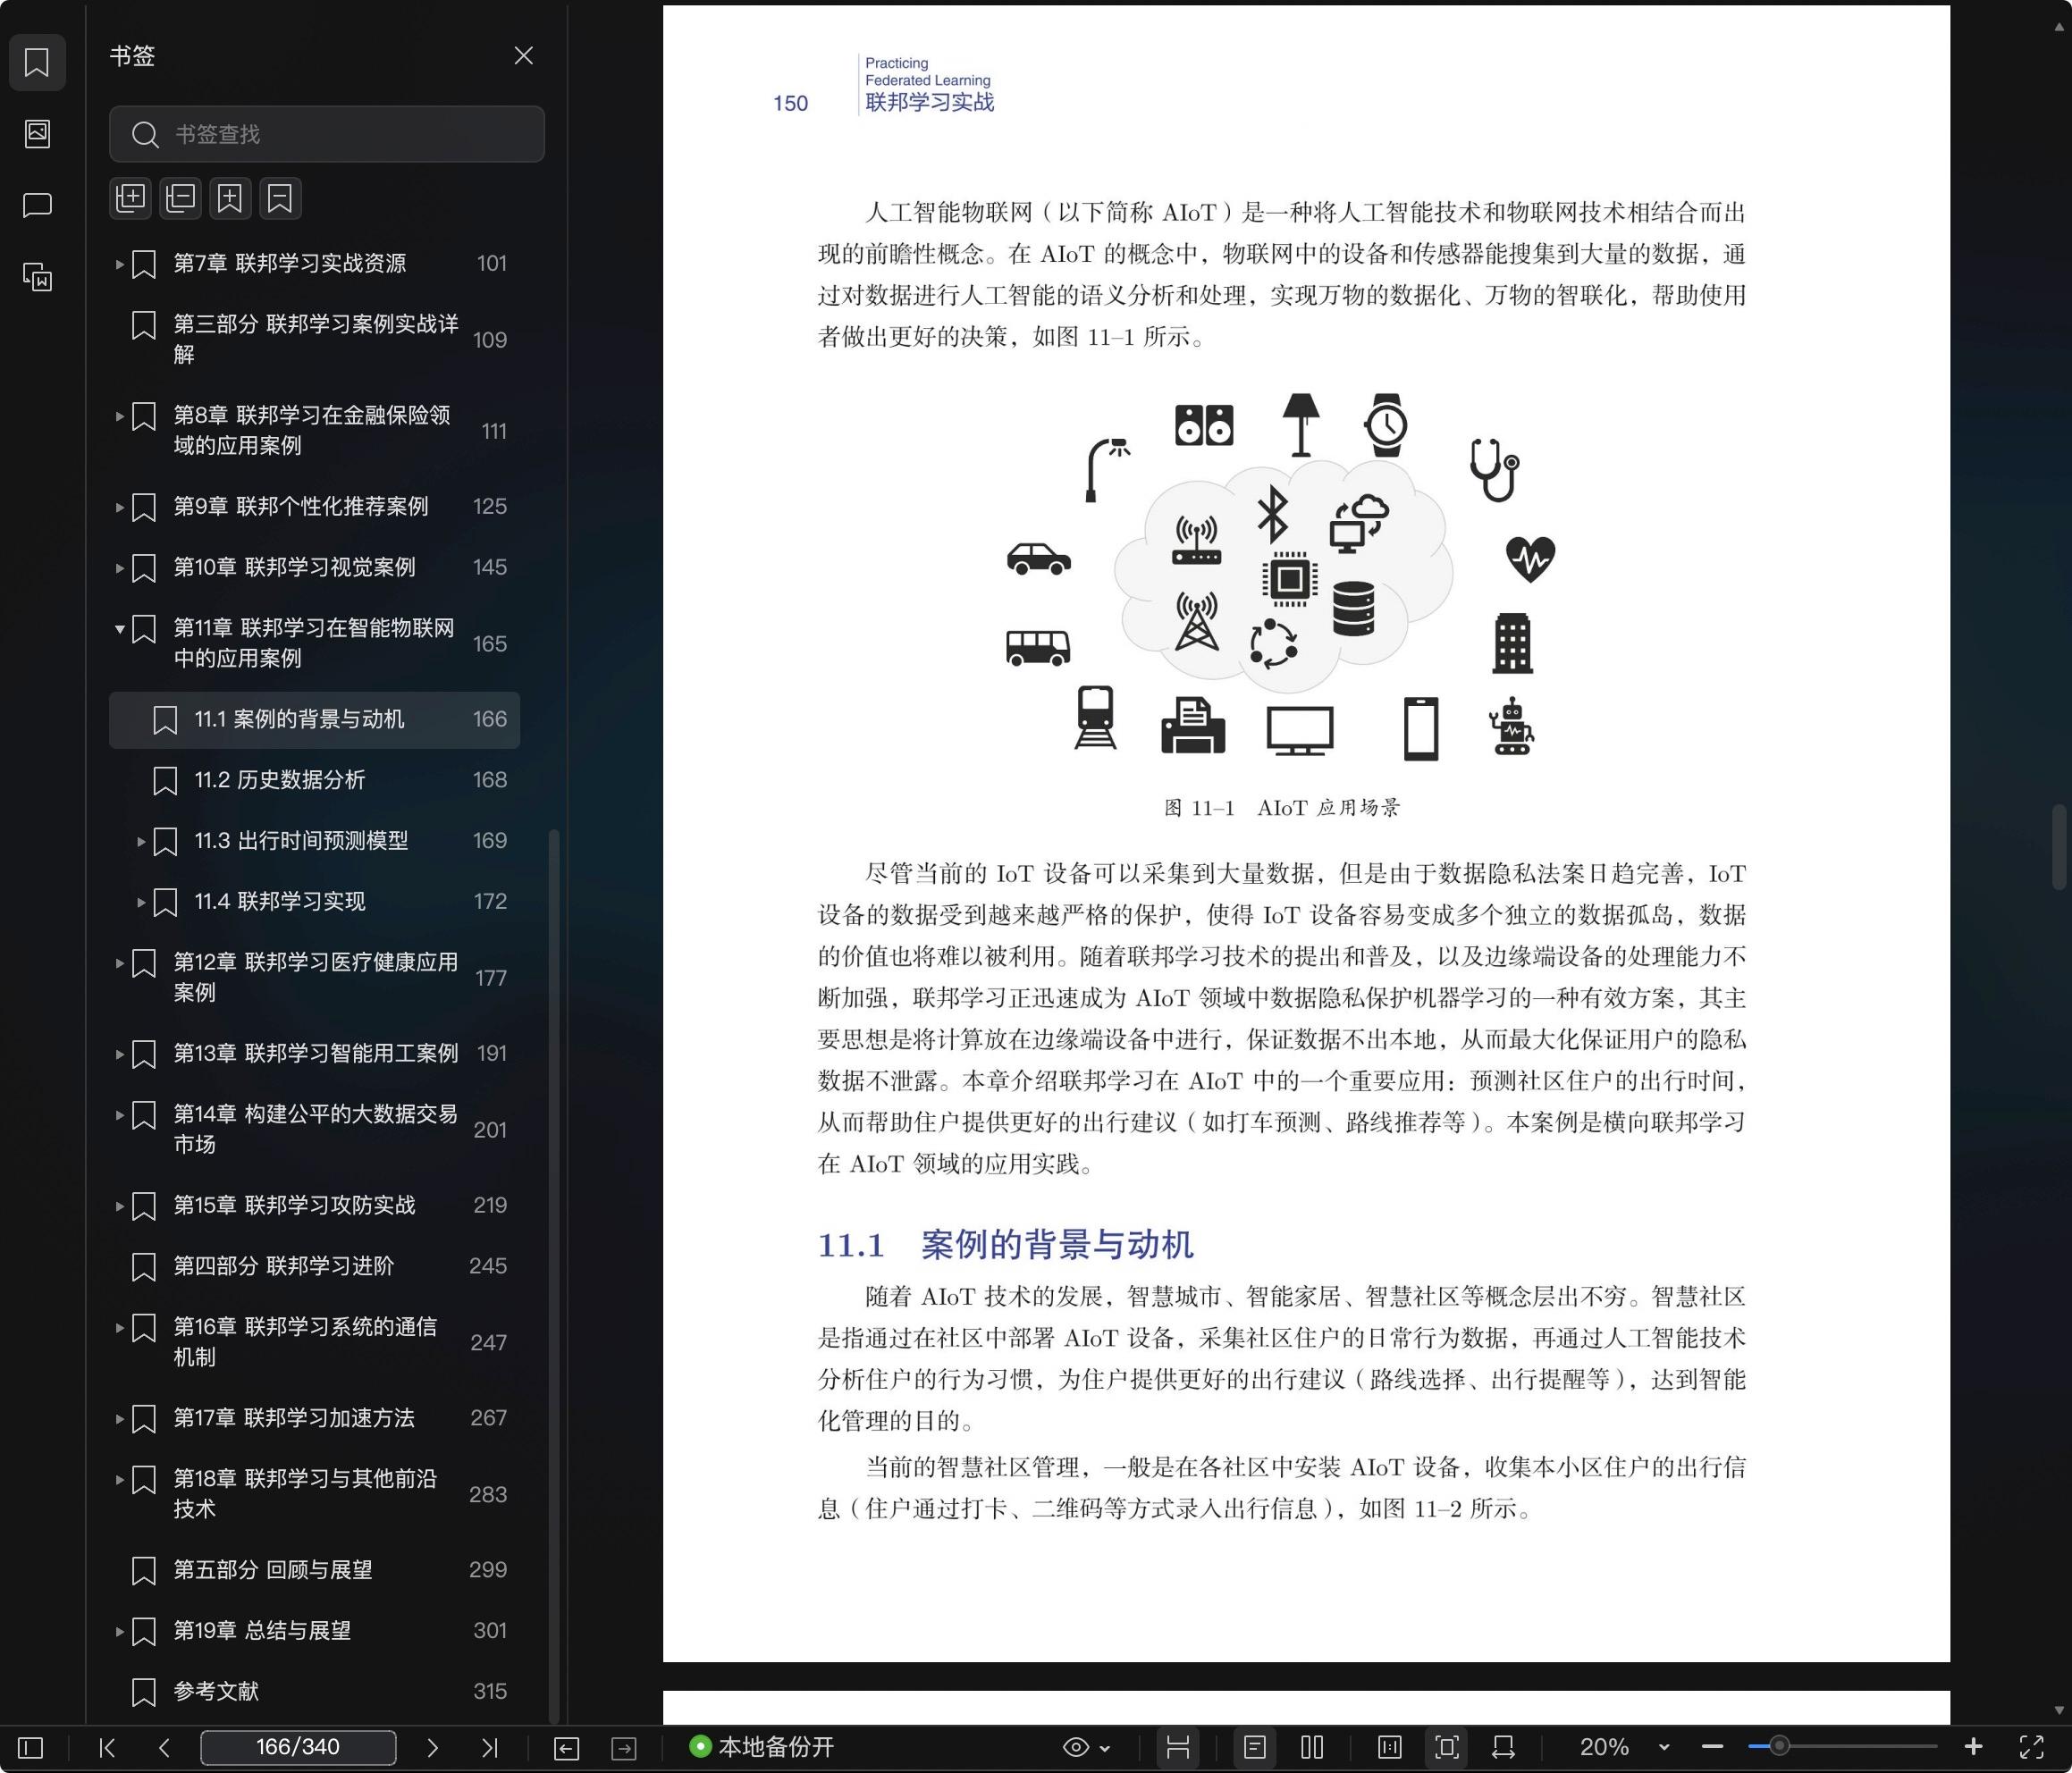Viewport: 2072px width, 1773px height.
Task: Select fit page icon
Action: click(x=1447, y=1747)
